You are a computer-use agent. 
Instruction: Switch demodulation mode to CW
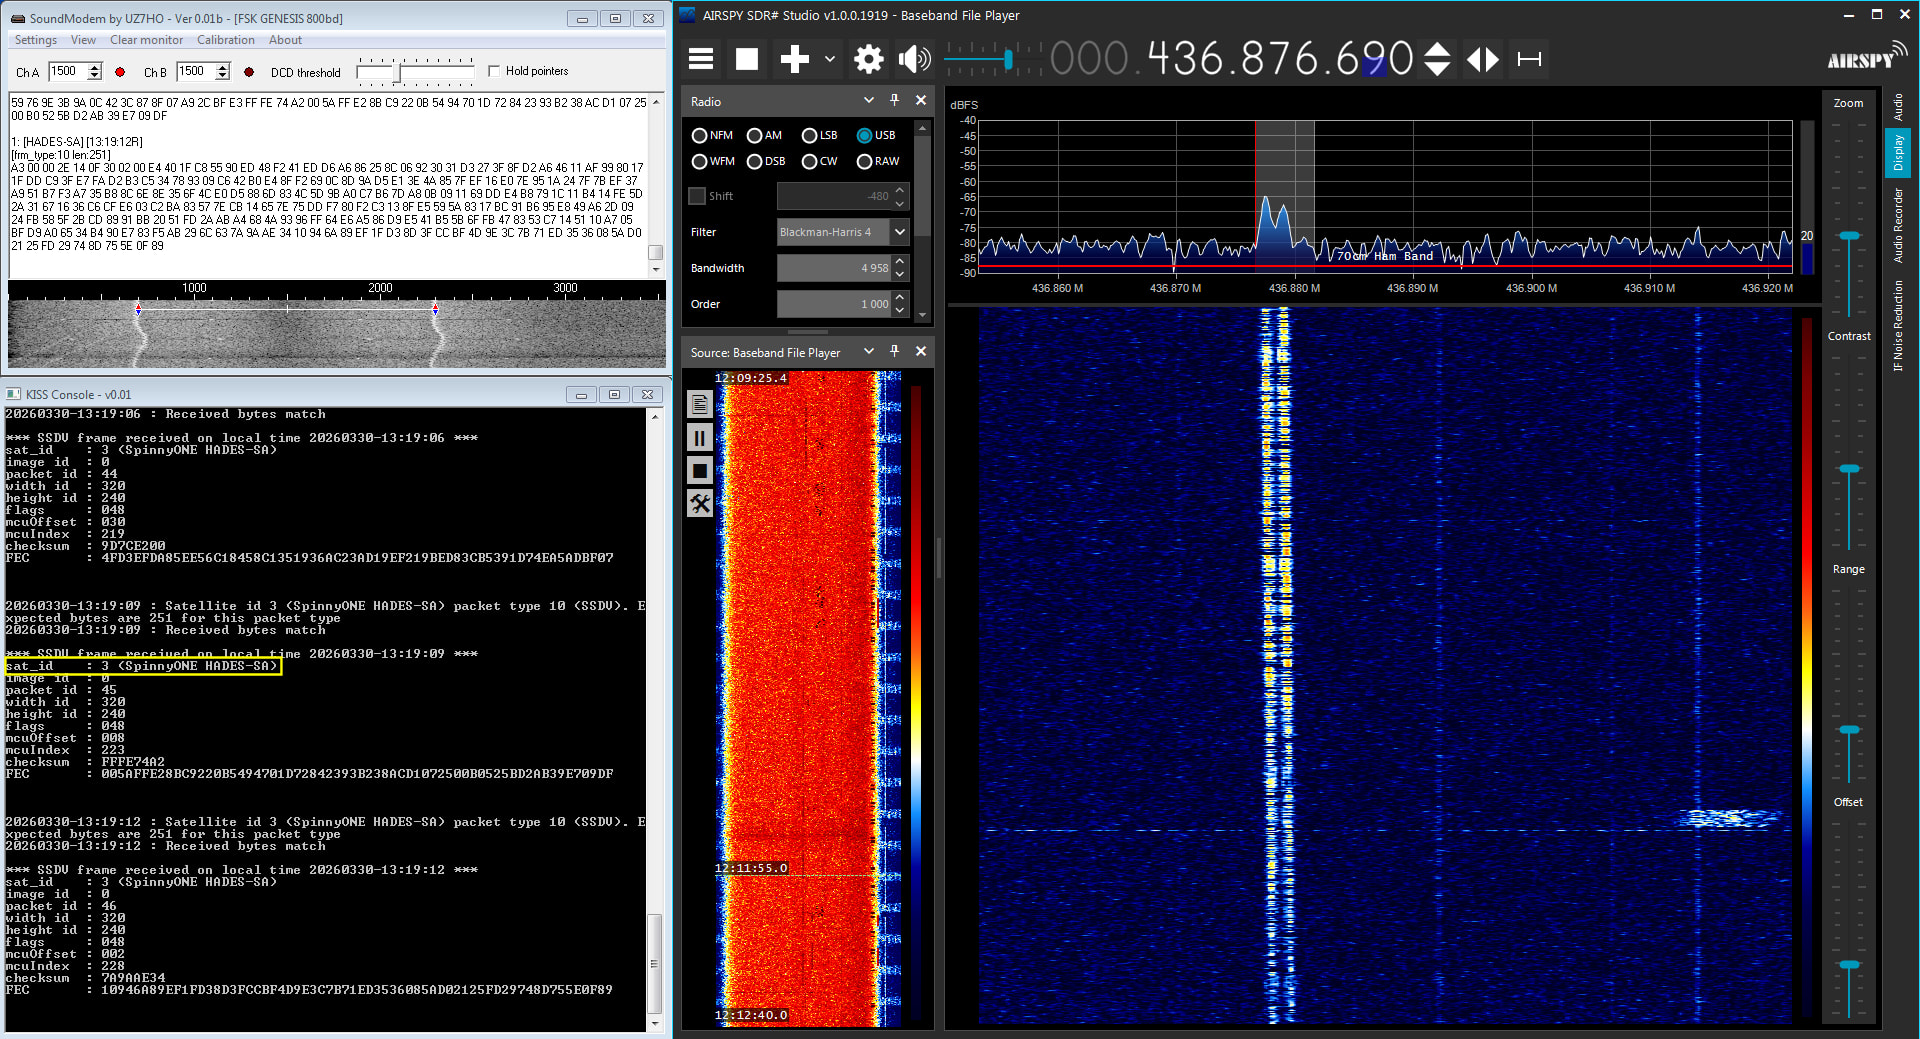[x=810, y=162]
